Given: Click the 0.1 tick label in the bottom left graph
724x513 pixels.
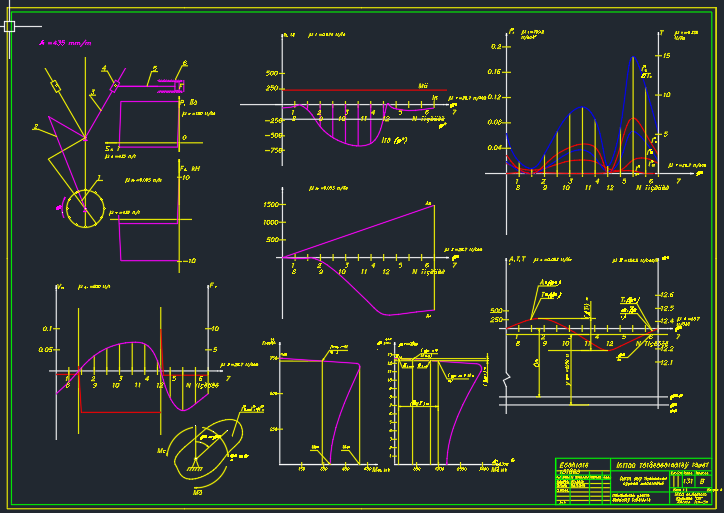Looking at the screenshot, I should pyautogui.click(x=48, y=329).
